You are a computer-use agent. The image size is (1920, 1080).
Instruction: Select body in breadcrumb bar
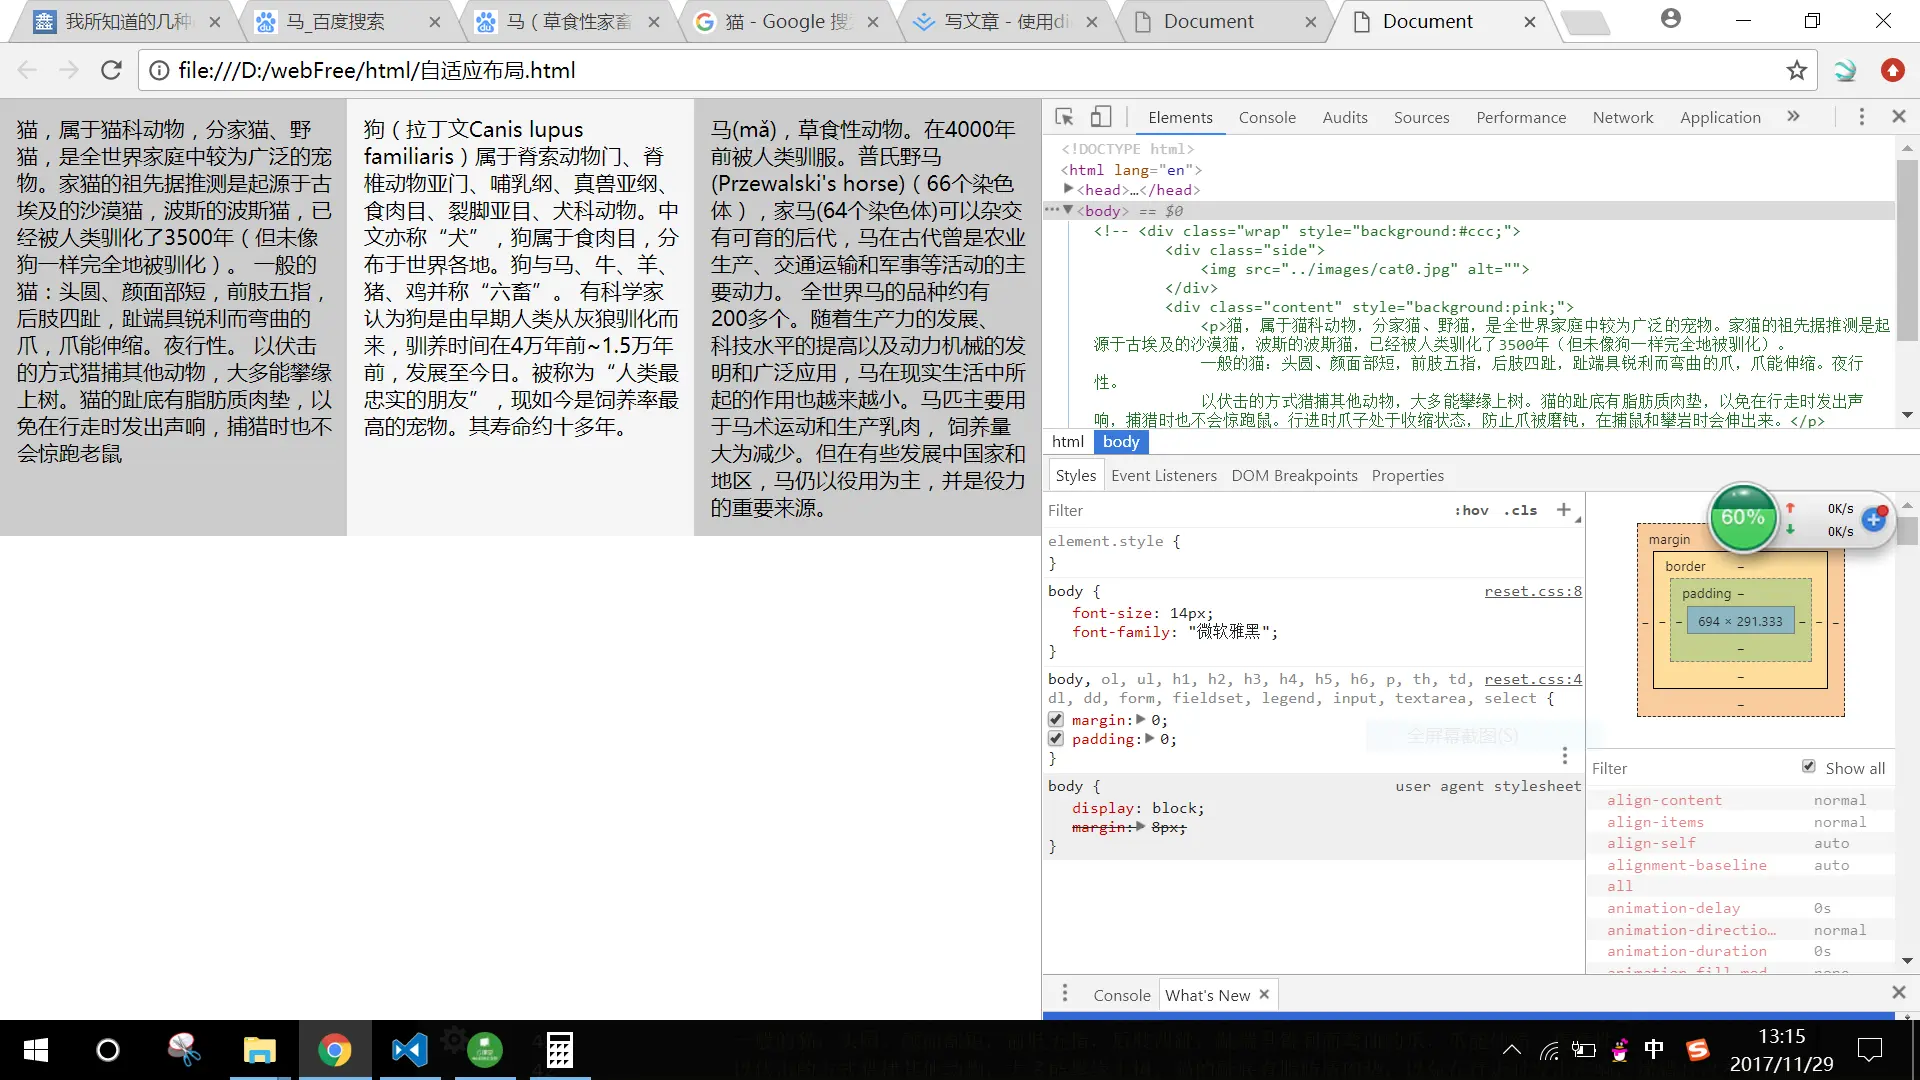1121,441
